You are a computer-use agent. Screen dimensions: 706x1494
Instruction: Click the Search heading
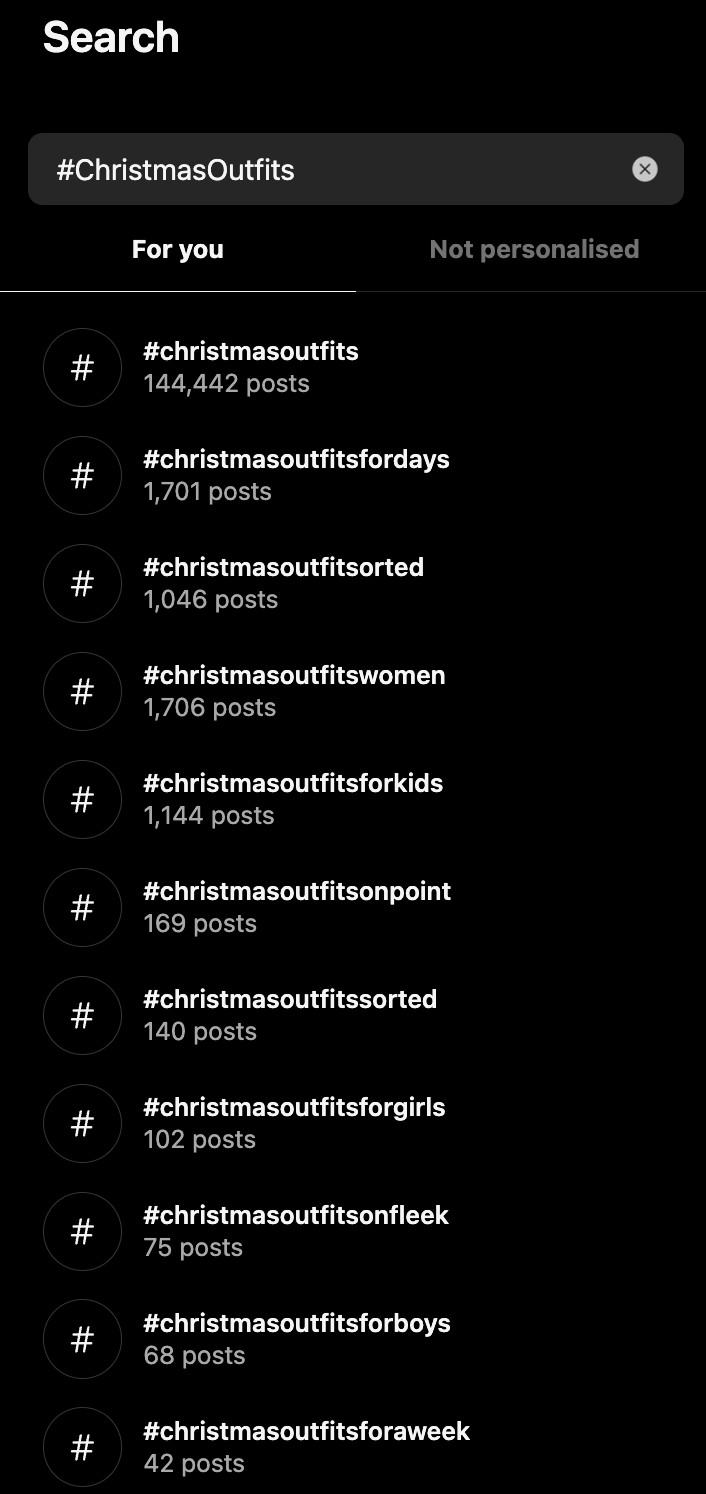click(111, 38)
